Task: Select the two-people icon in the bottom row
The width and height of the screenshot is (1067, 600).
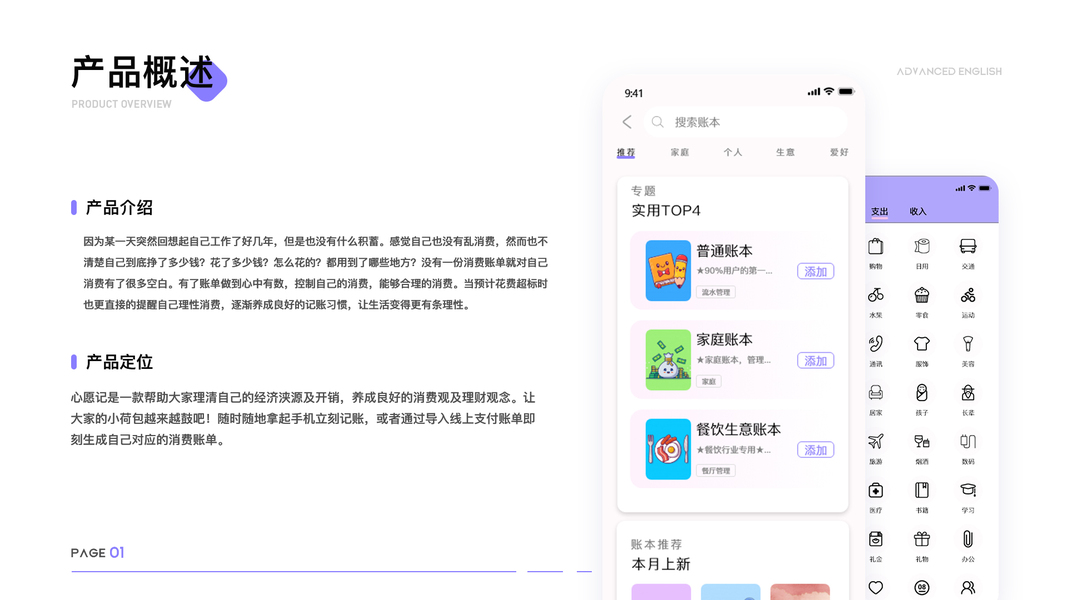Action: 968,587
